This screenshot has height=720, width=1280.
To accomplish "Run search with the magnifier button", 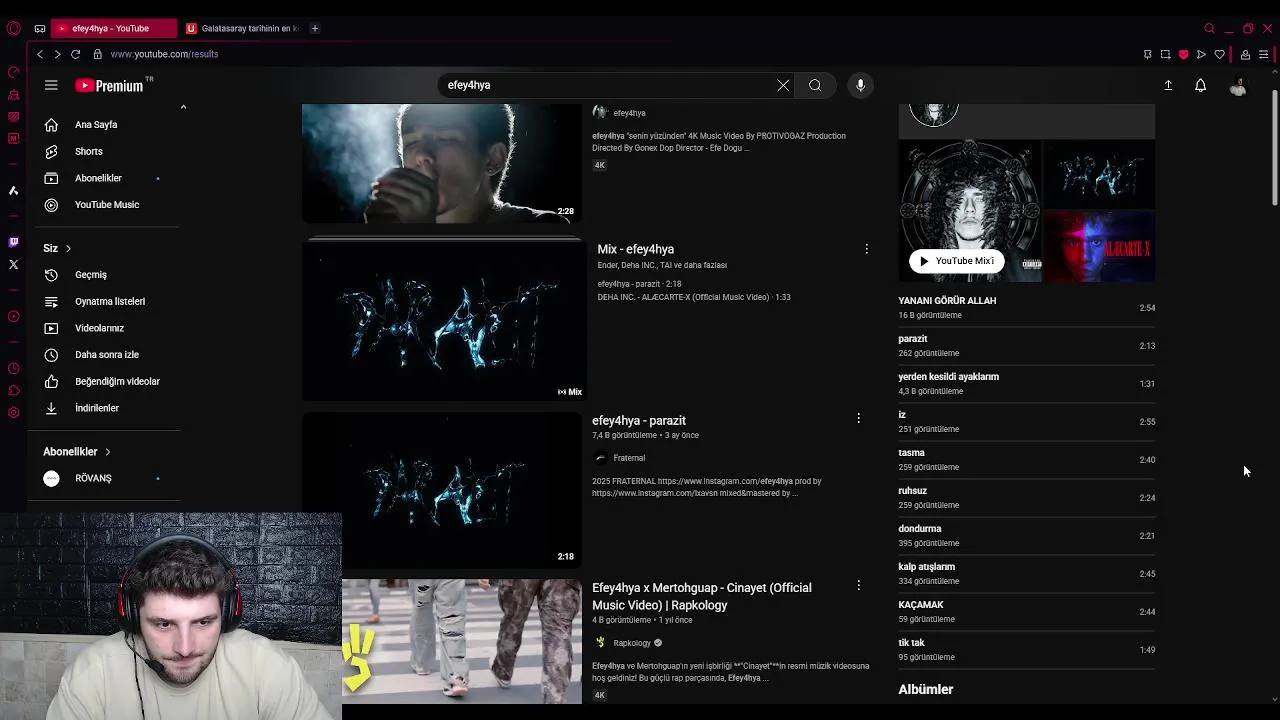I will pyautogui.click(x=815, y=85).
